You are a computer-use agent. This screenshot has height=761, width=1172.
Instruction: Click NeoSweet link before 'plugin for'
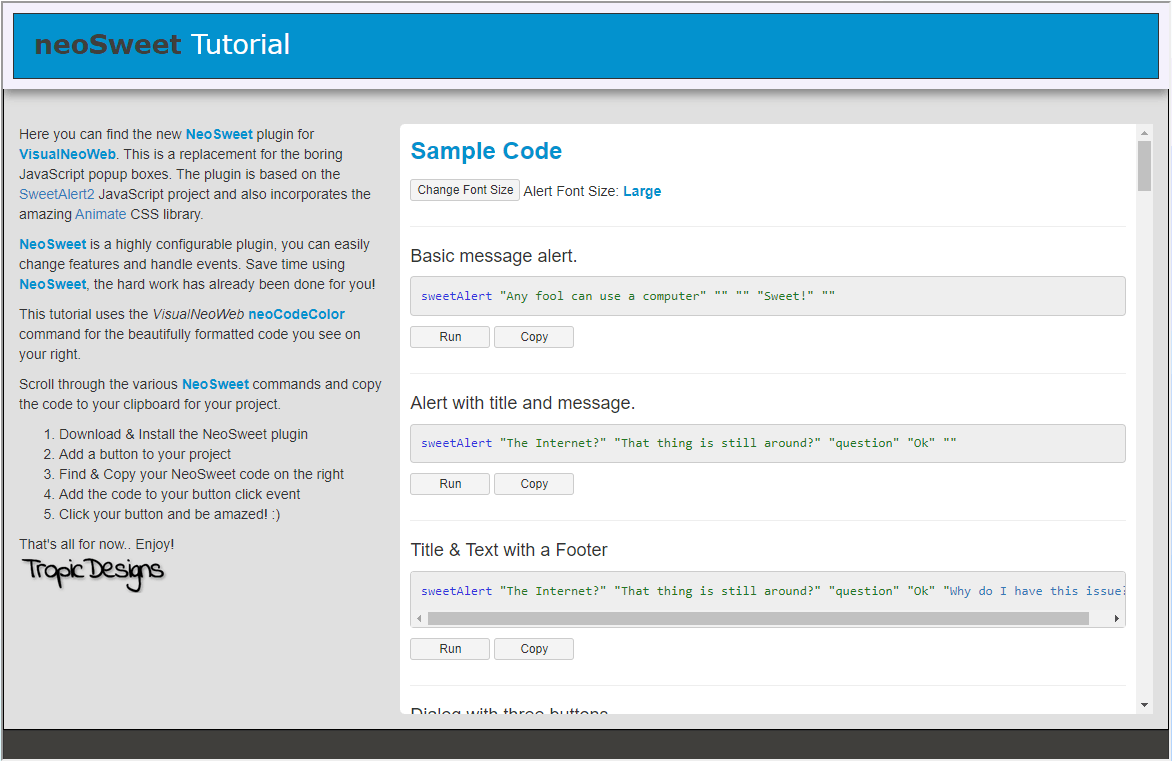(219, 135)
